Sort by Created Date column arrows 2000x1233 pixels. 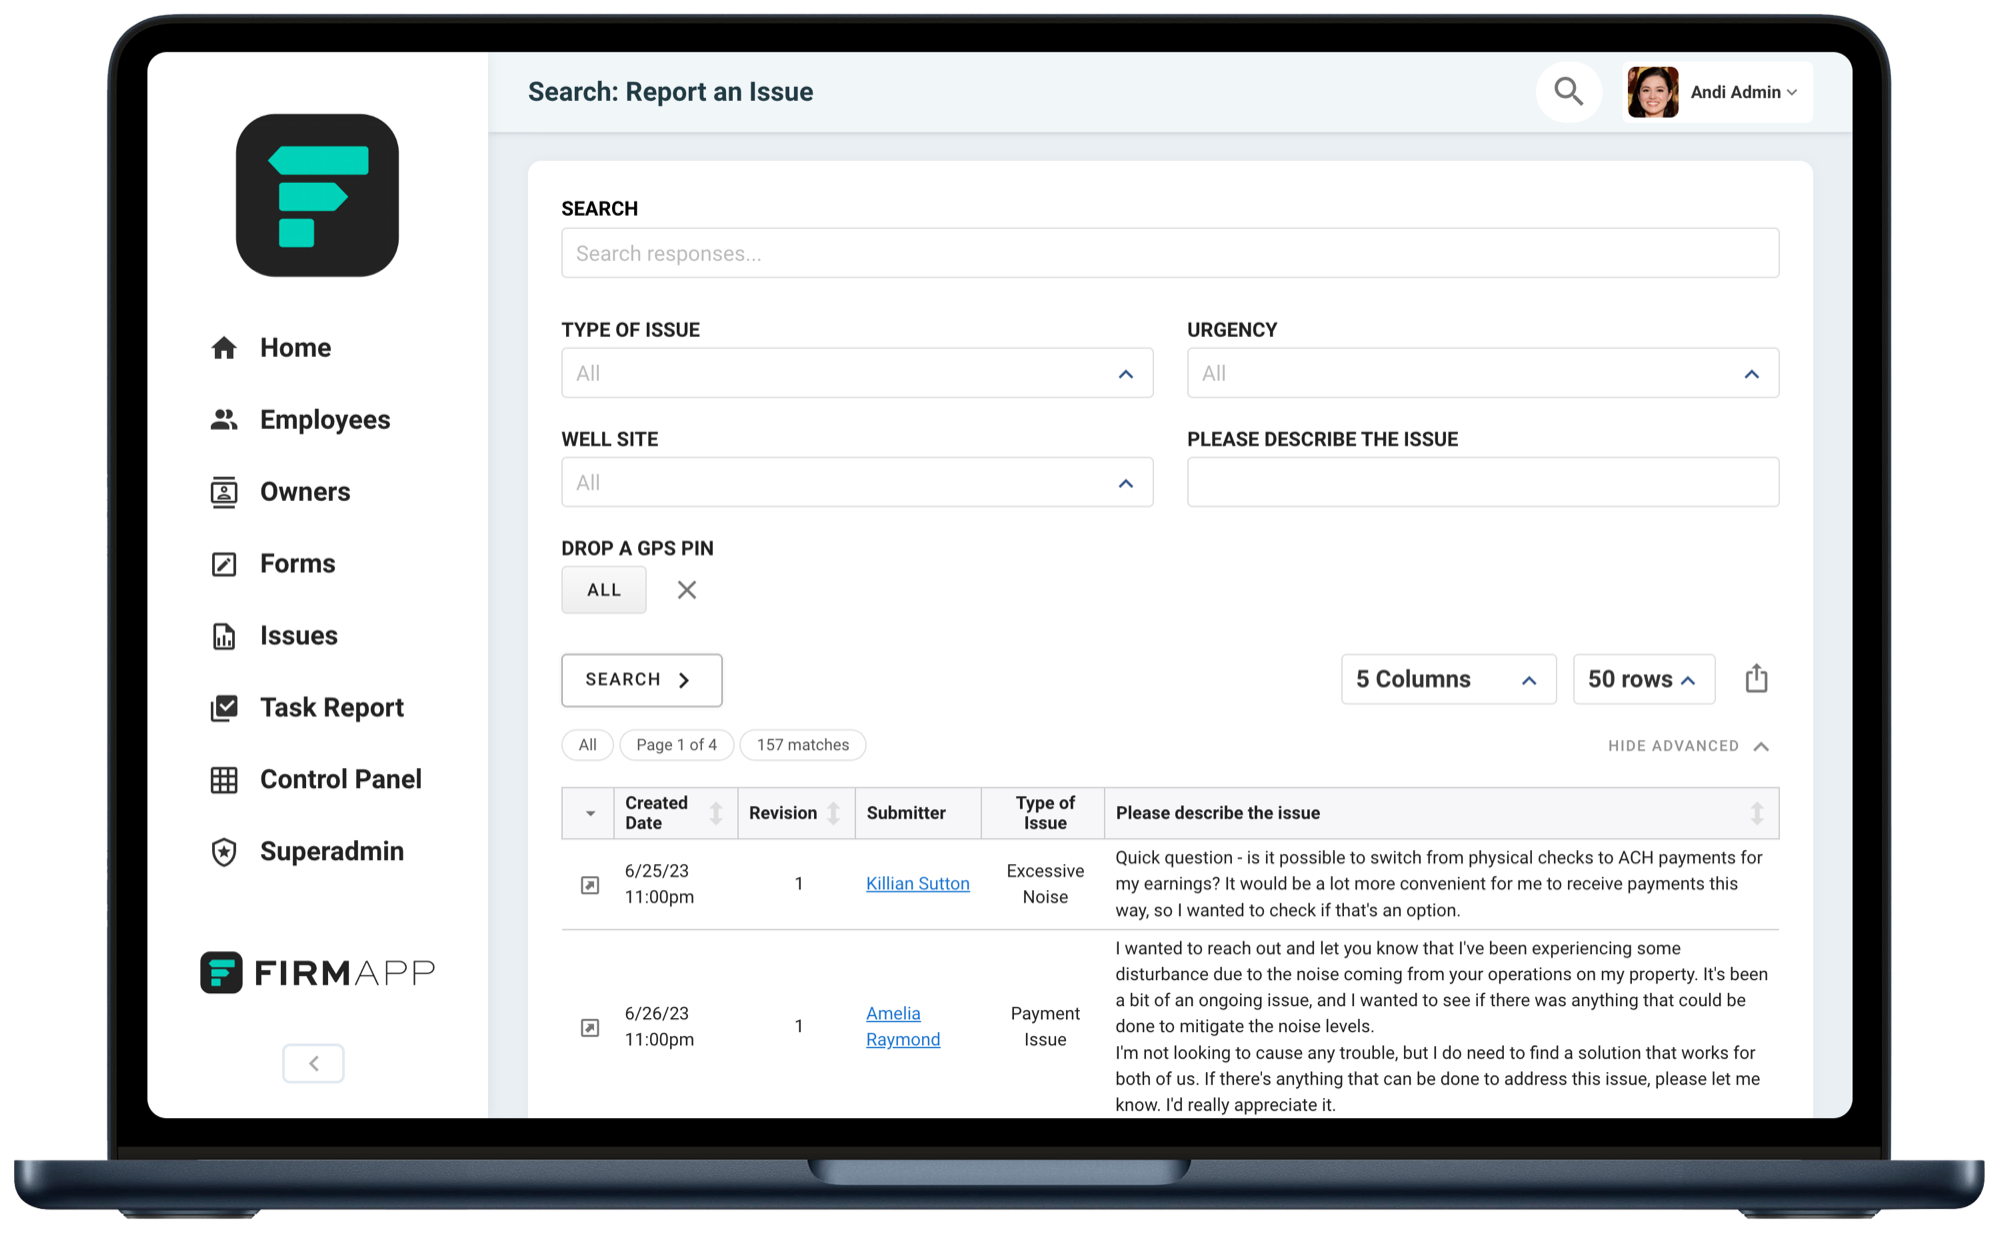(x=716, y=813)
